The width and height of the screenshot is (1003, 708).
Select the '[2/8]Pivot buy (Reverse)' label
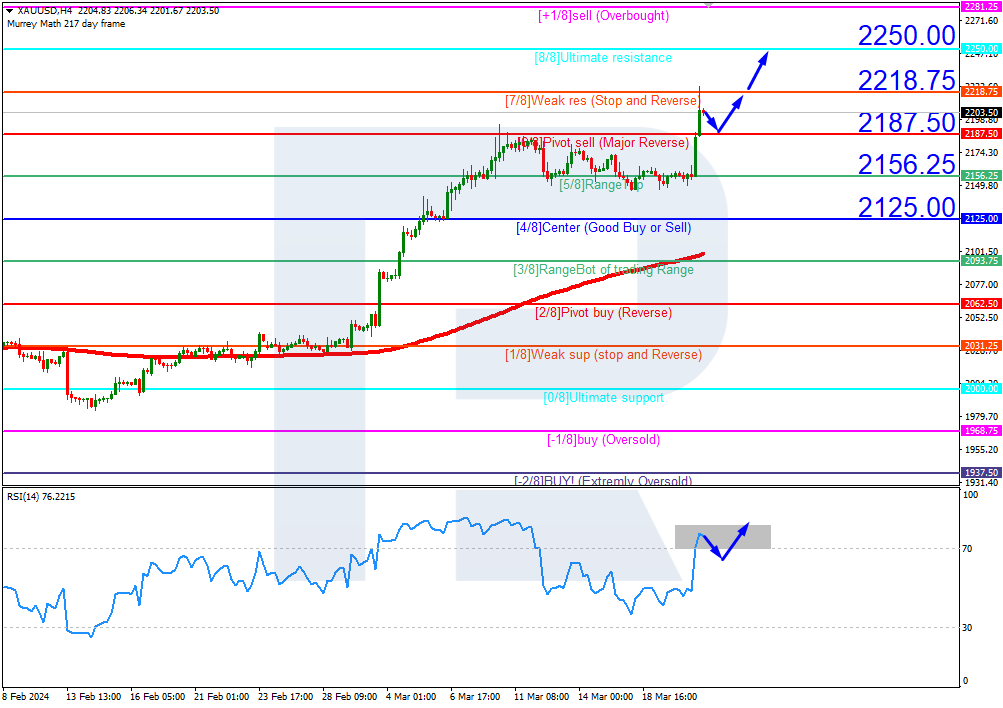pyautogui.click(x=603, y=313)
